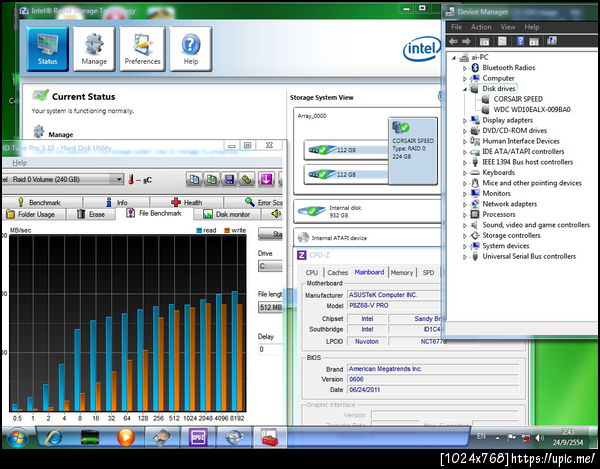Open the Help button in Intel Rapid Storage toolbar
Image resolution: width=600 pixels, height=469 pixels.
click(x=191, y=49)
